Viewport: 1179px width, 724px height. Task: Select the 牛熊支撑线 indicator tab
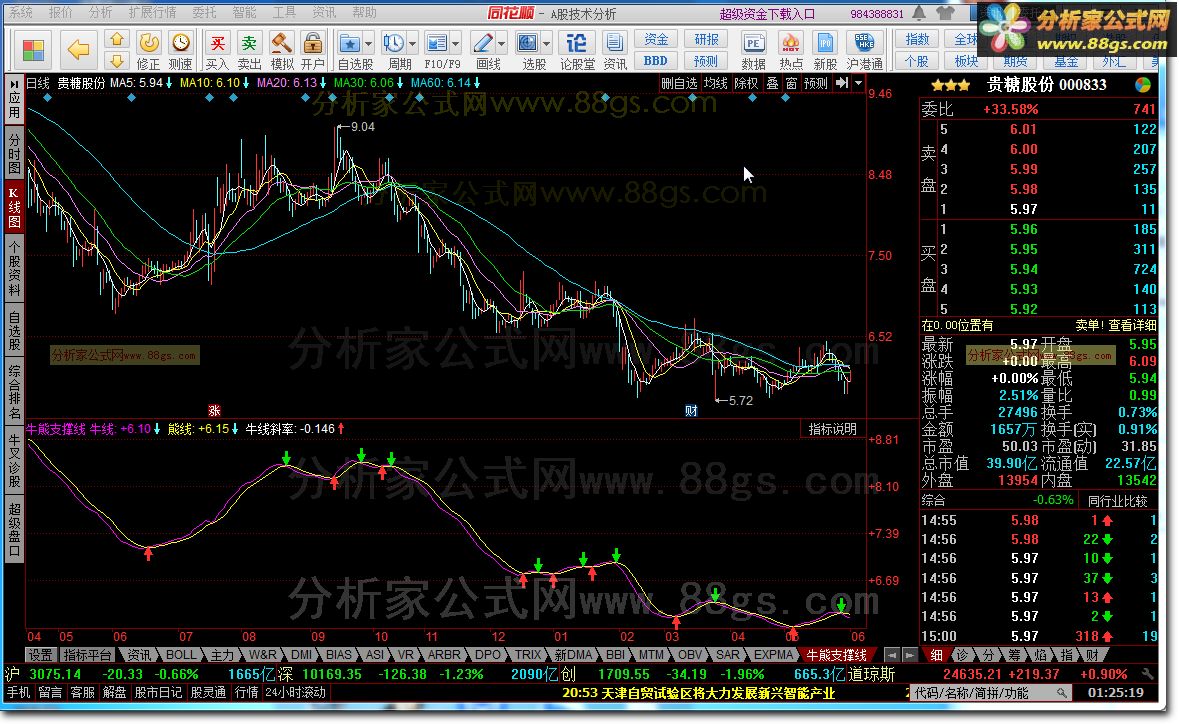pyautogui.click(x=836, y=655)
